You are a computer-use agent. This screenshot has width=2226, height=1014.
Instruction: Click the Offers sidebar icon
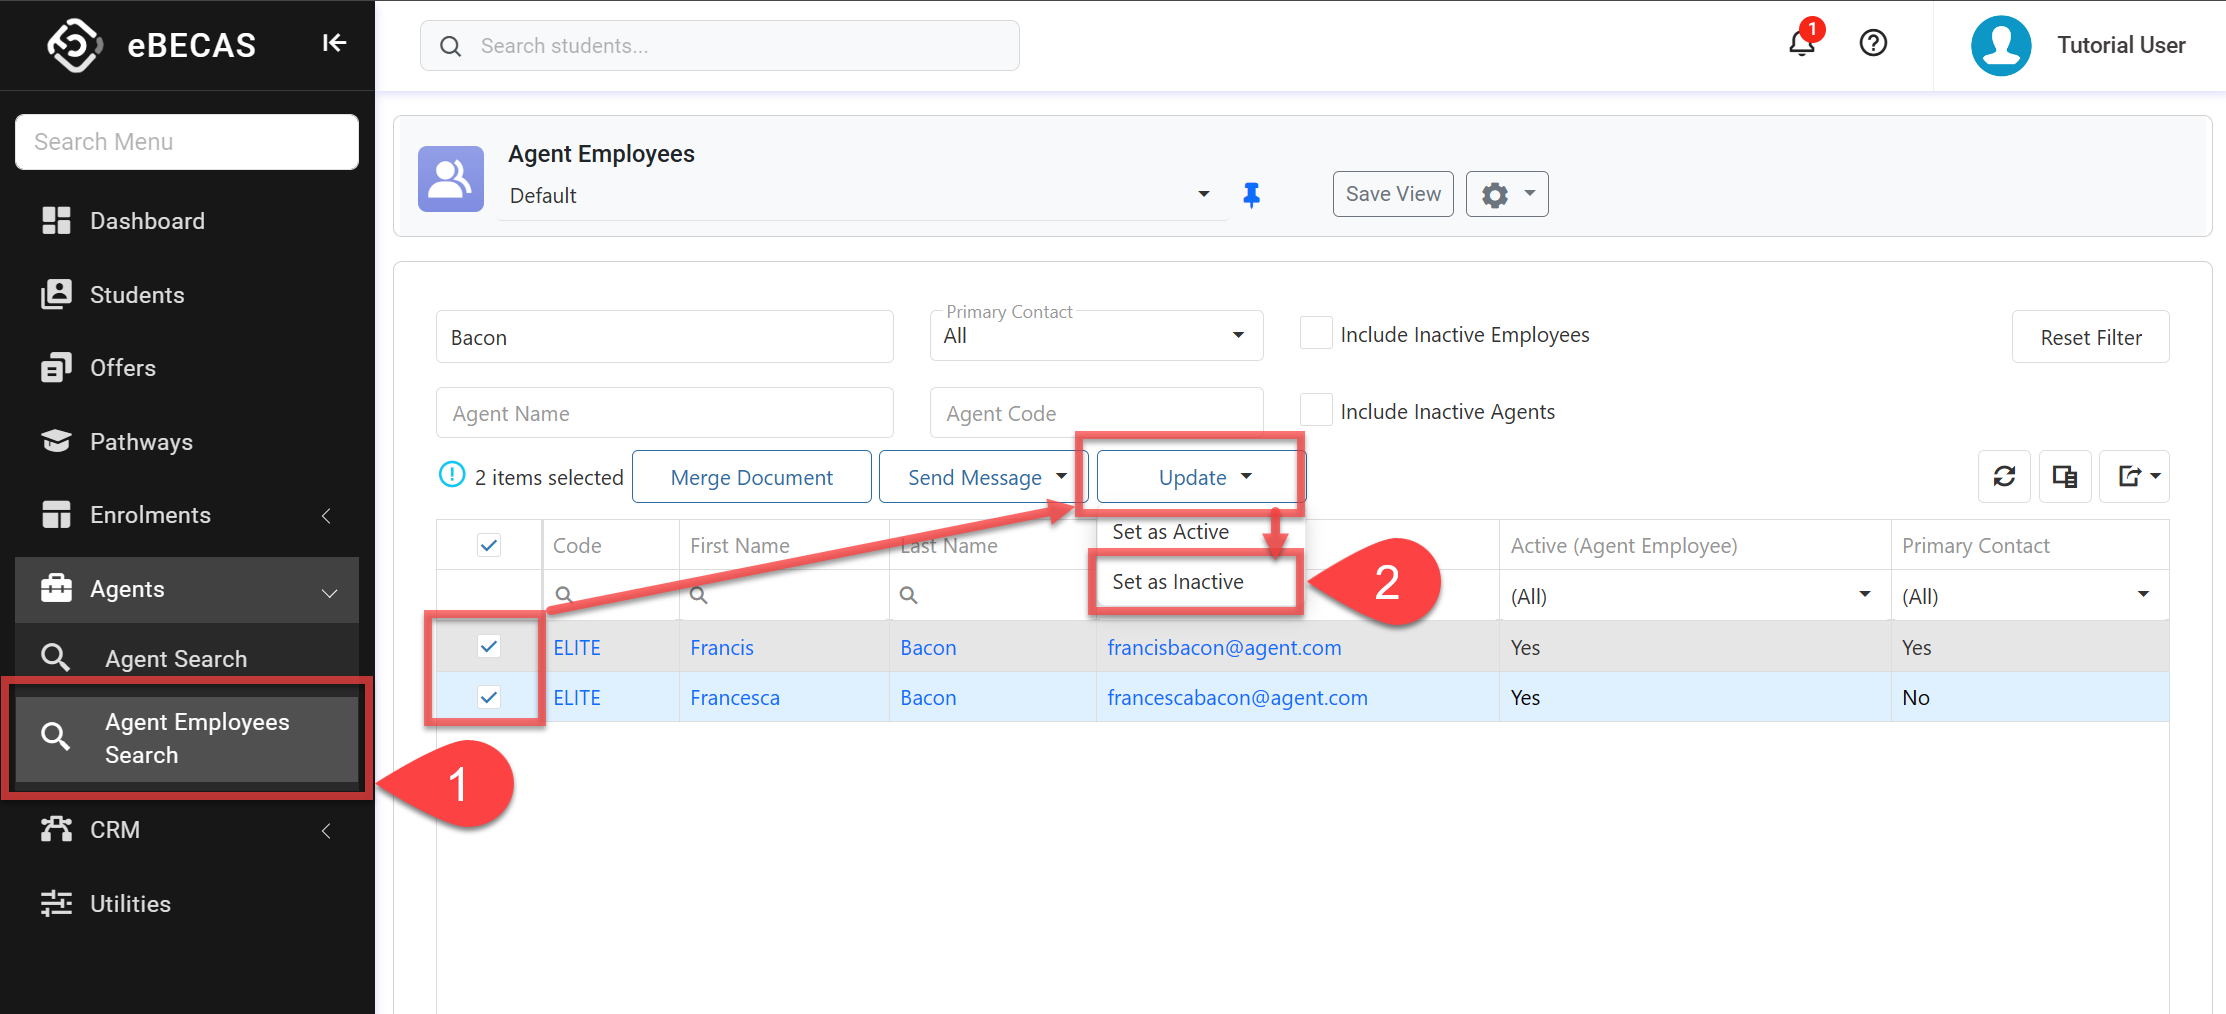pos(56,368)
